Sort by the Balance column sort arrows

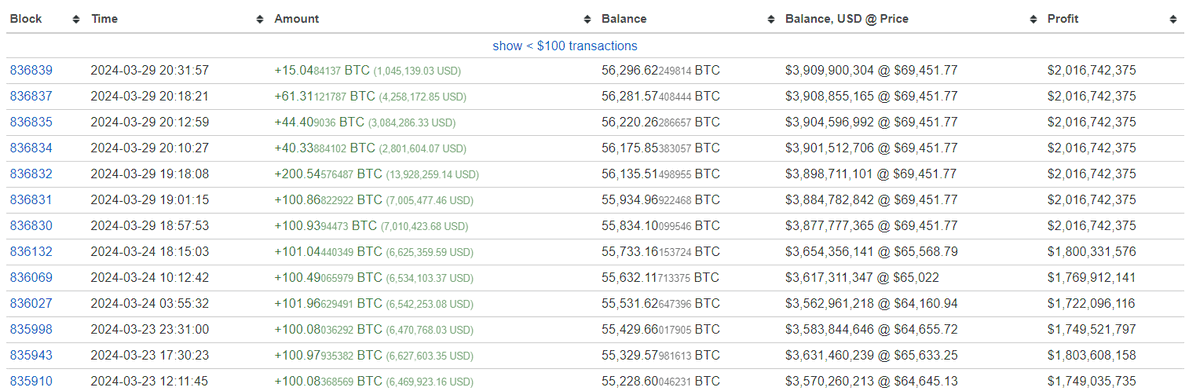(x=771, y=19)
